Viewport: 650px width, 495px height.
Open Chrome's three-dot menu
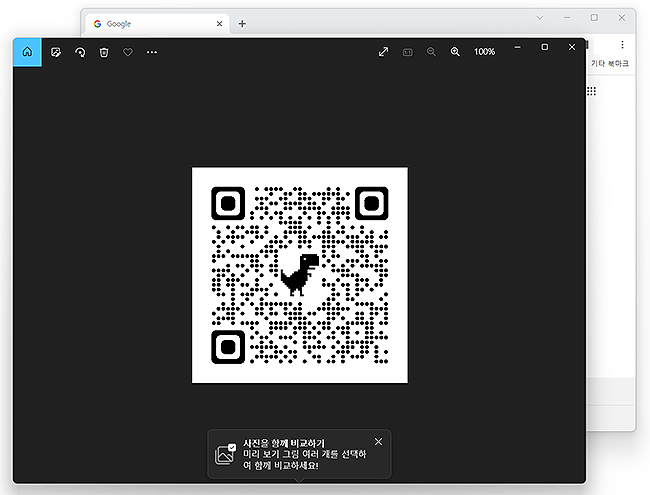[x=622, y=45]
